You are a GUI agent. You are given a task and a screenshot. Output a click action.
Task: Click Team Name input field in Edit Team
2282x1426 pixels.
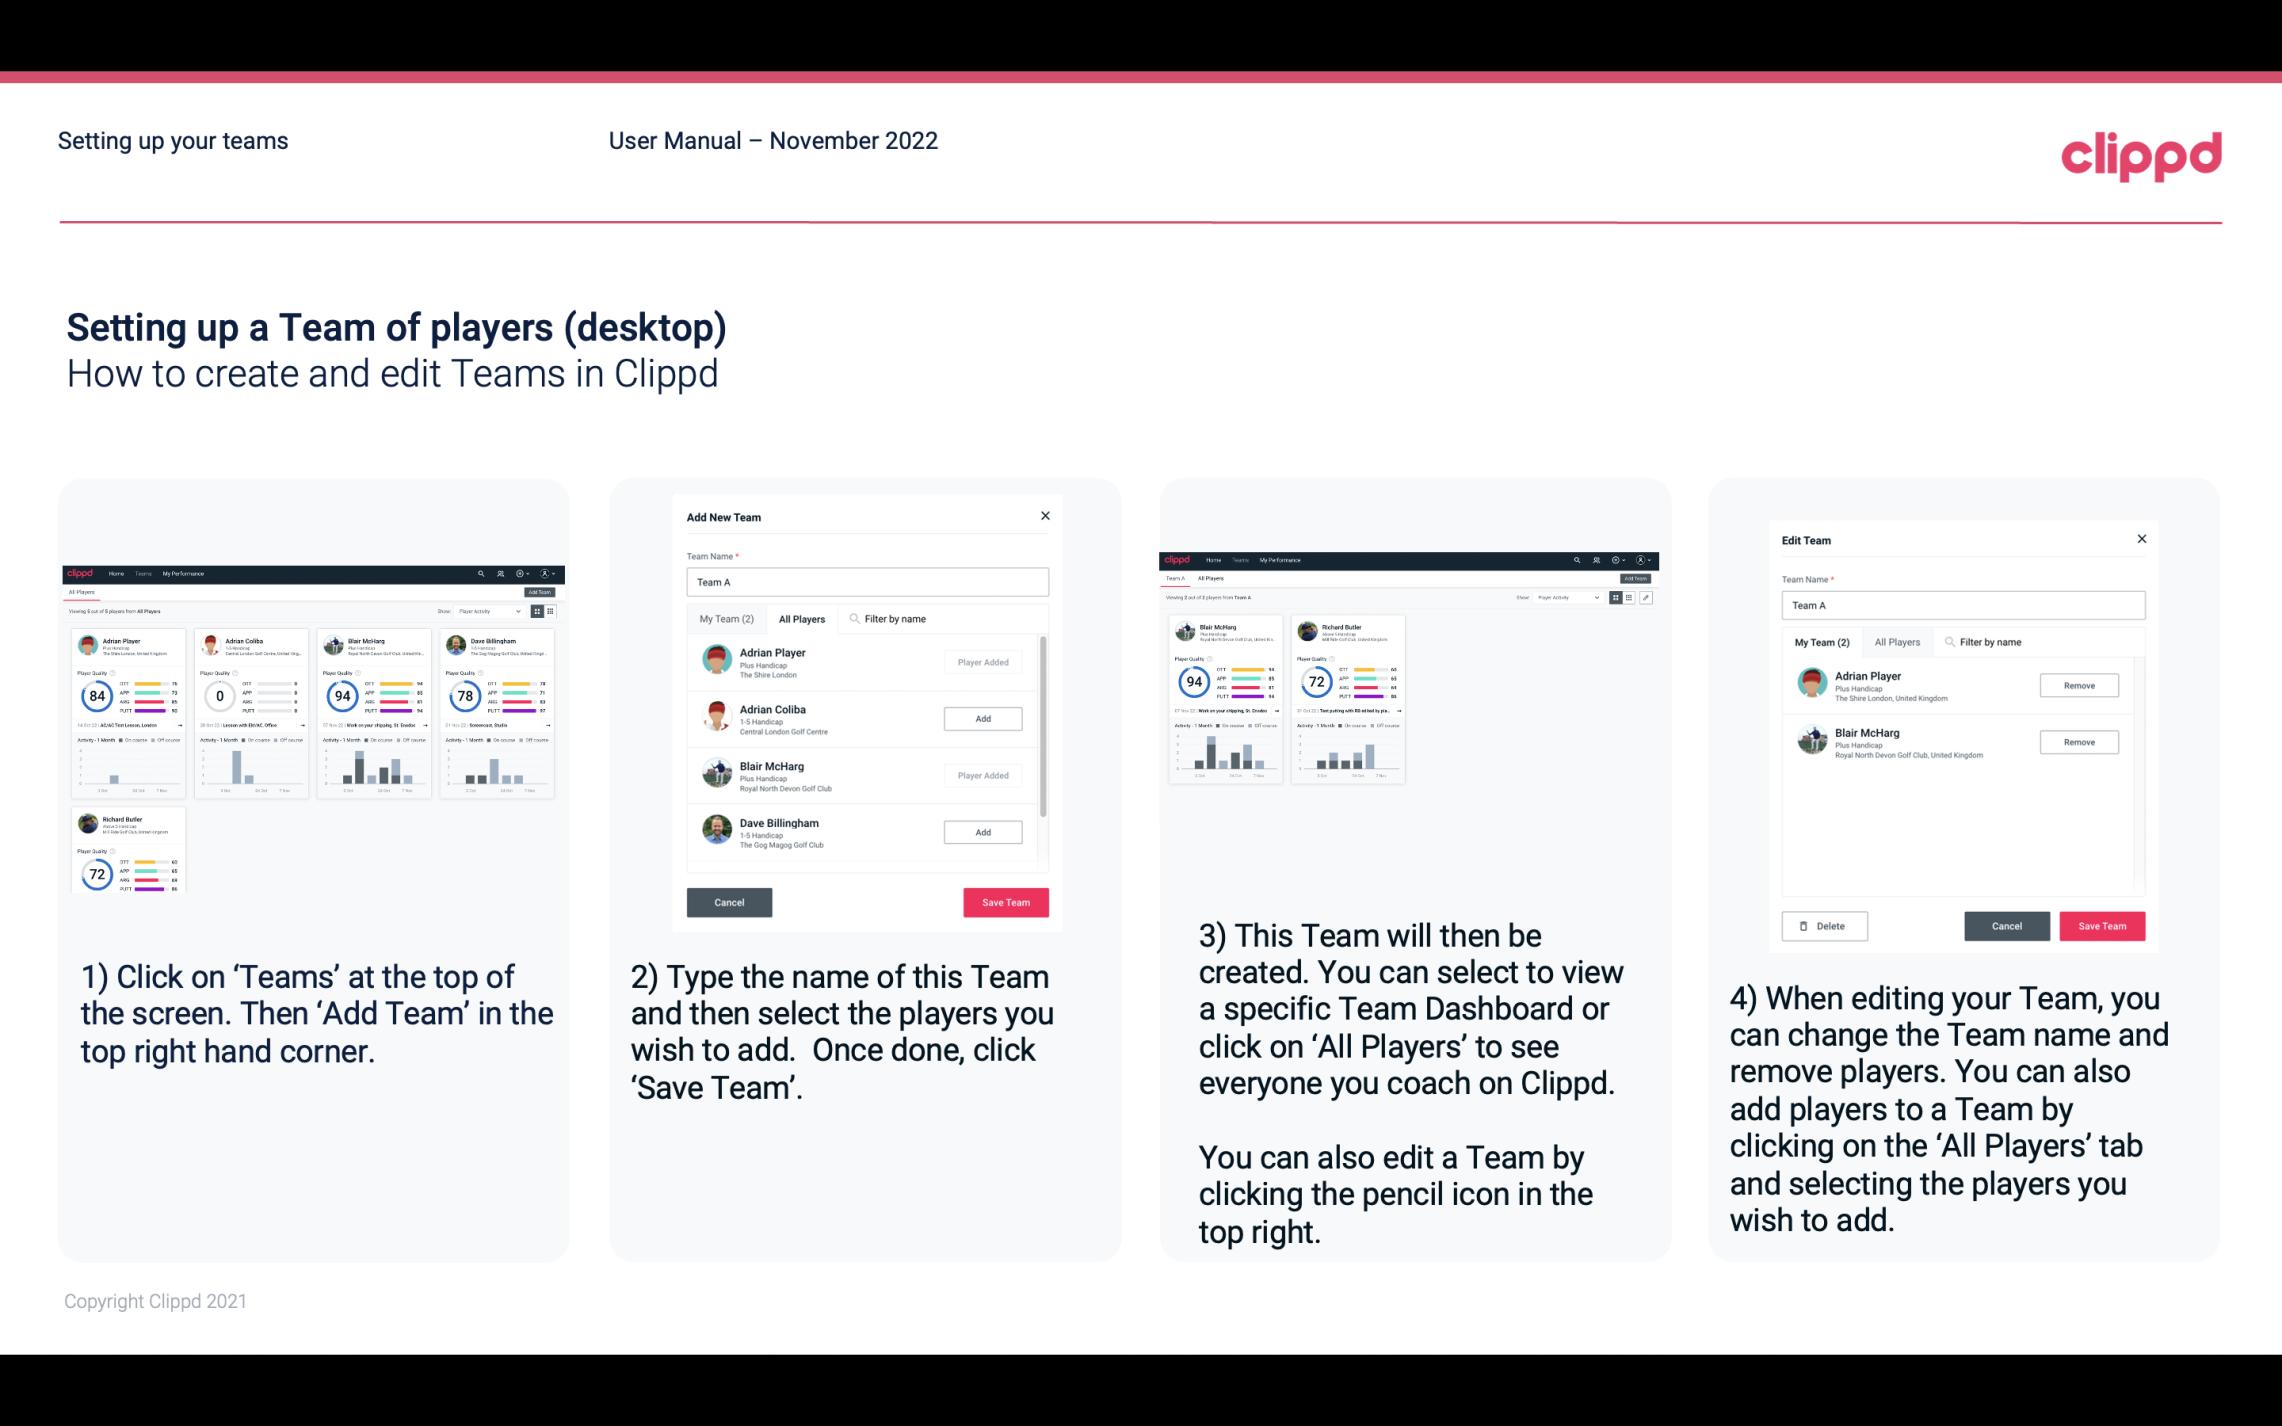tap(1963, 605)
